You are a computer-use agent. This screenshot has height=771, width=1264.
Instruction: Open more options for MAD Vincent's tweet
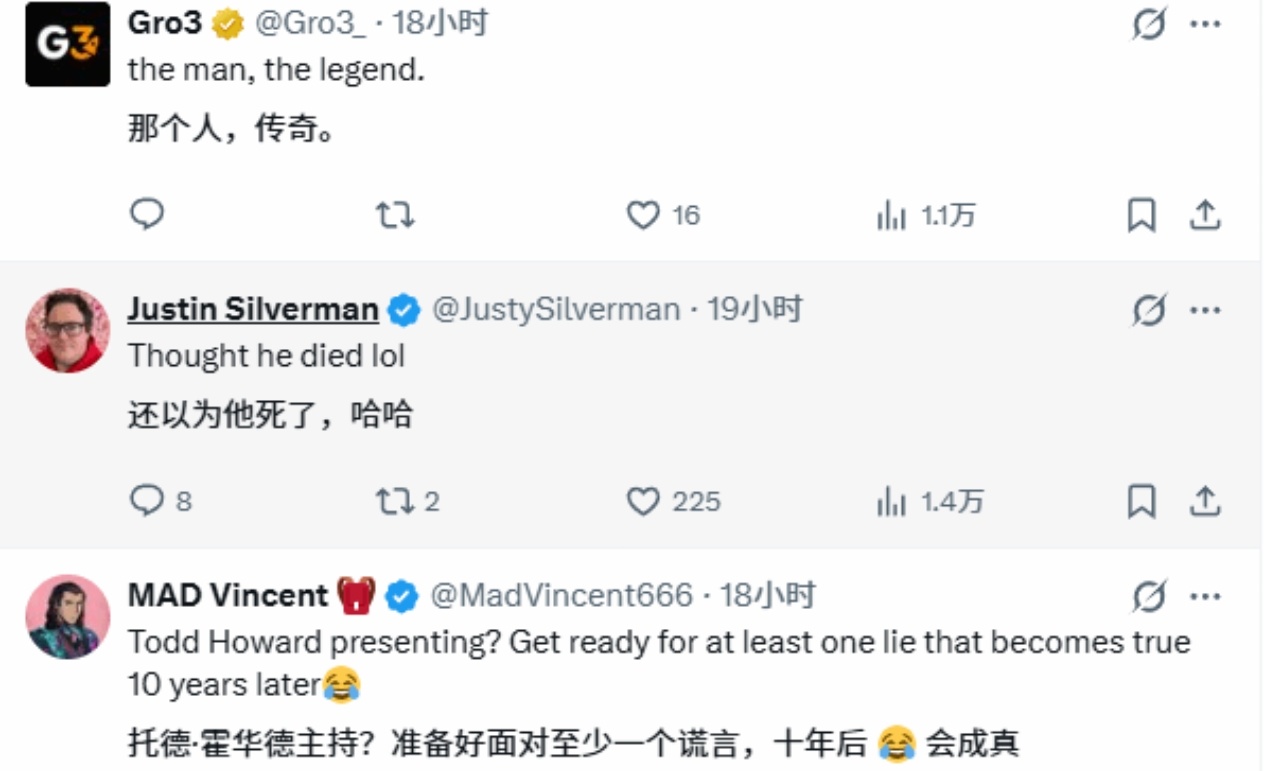tap(1206, 597)
